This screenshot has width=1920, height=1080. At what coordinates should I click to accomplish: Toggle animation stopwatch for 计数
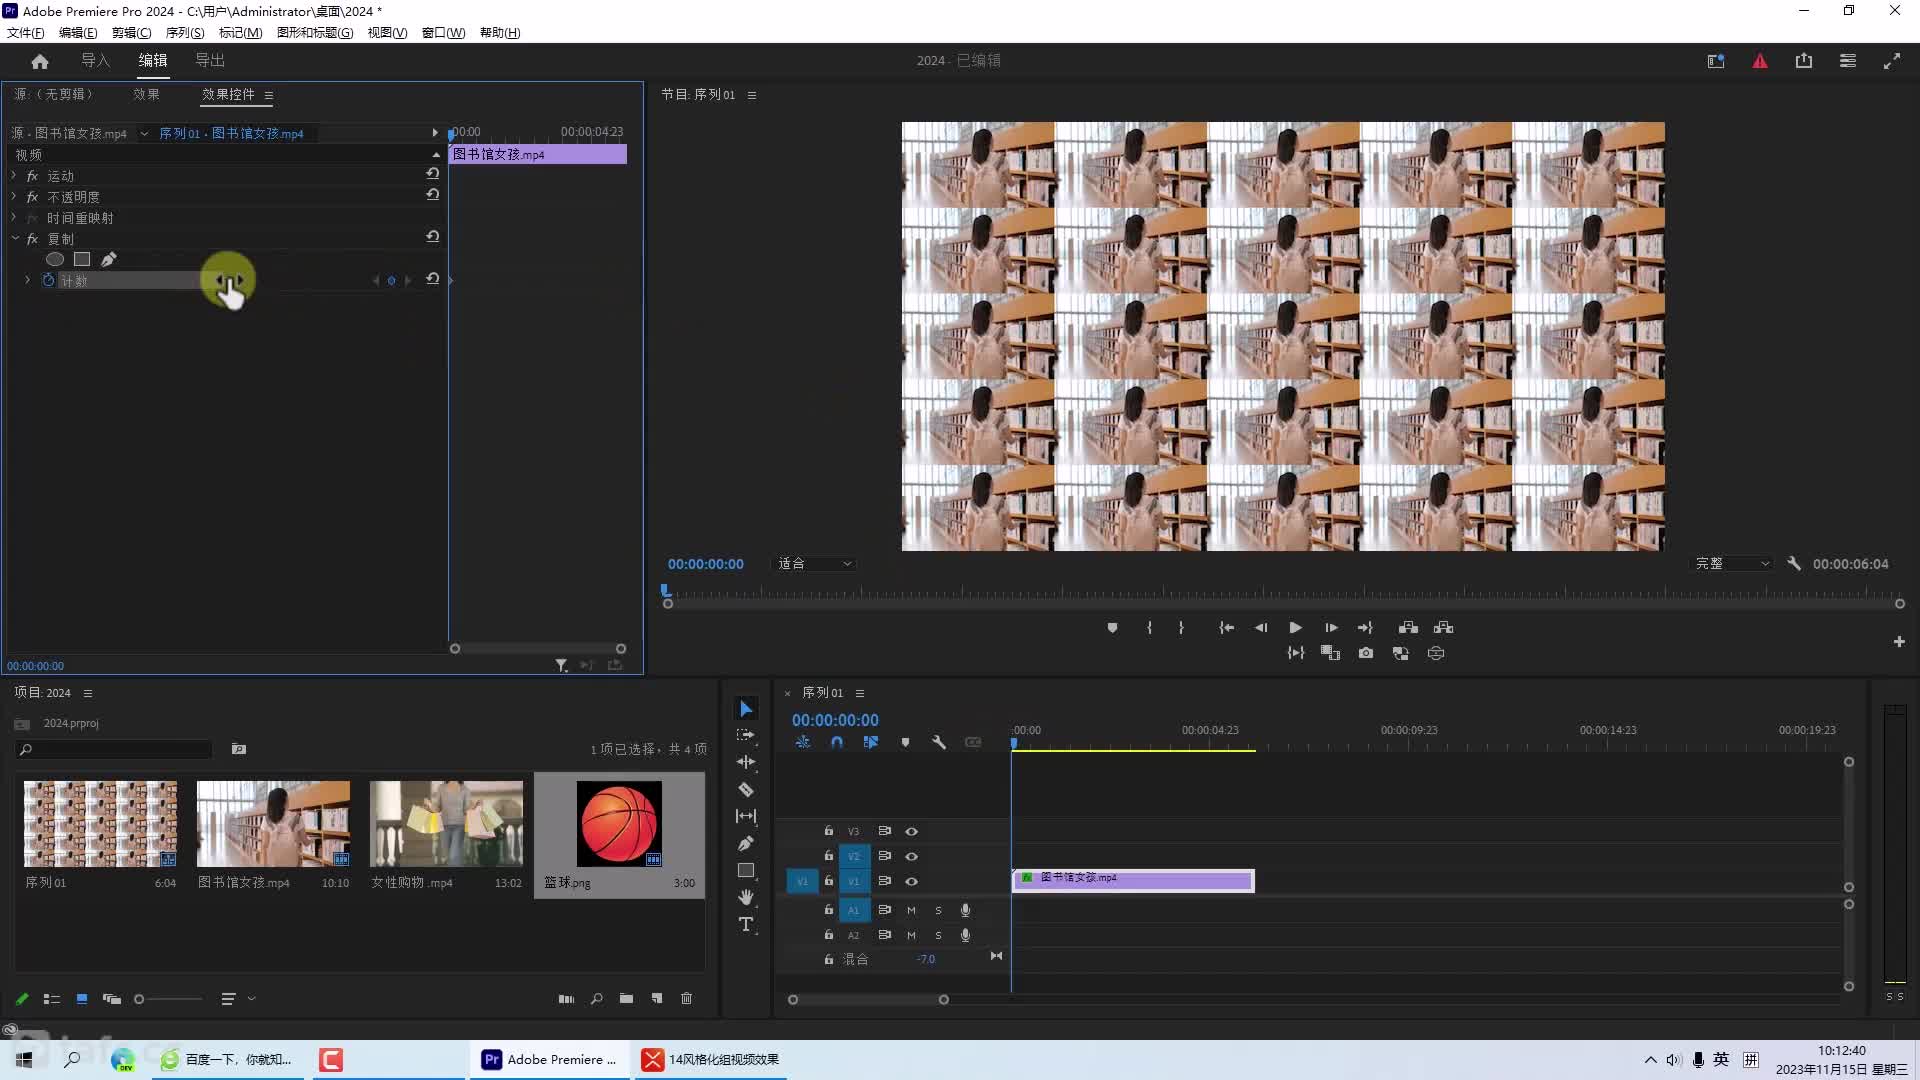click(x=48, y=280)
